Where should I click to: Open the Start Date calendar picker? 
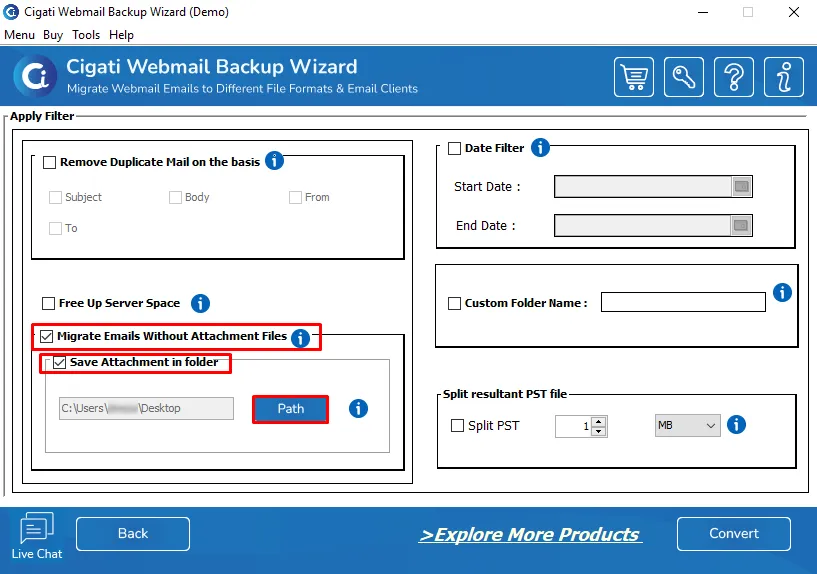(x=741, y=186)
